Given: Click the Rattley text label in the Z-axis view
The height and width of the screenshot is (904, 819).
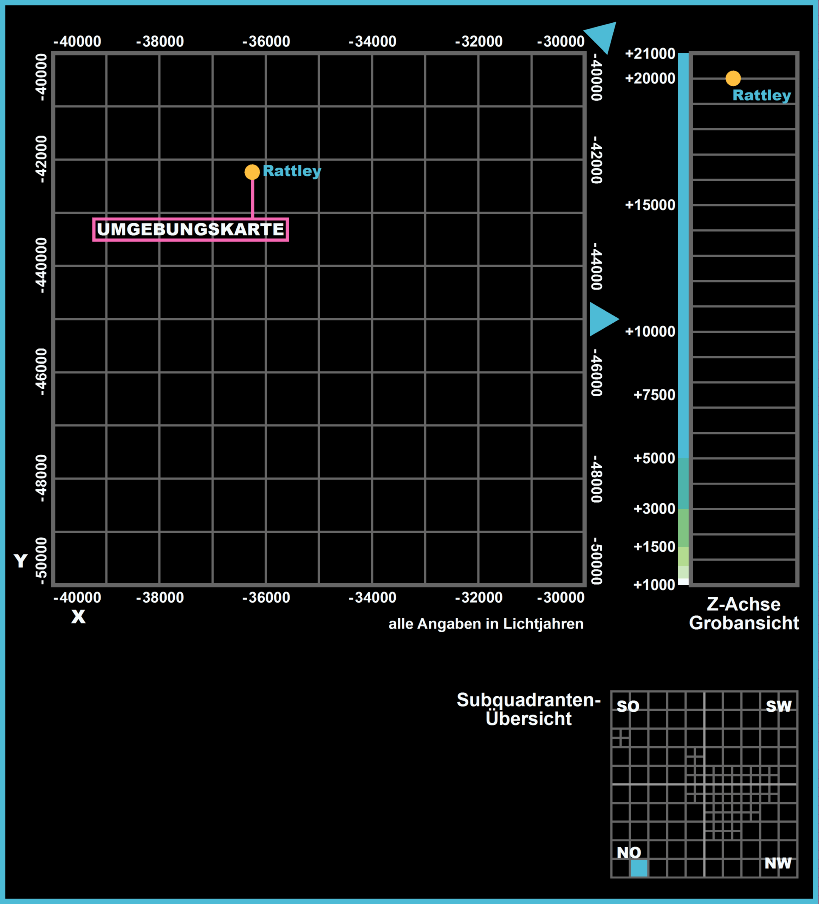Looking at the screenshot, I should pyautogui.click(x=761, y=96).
